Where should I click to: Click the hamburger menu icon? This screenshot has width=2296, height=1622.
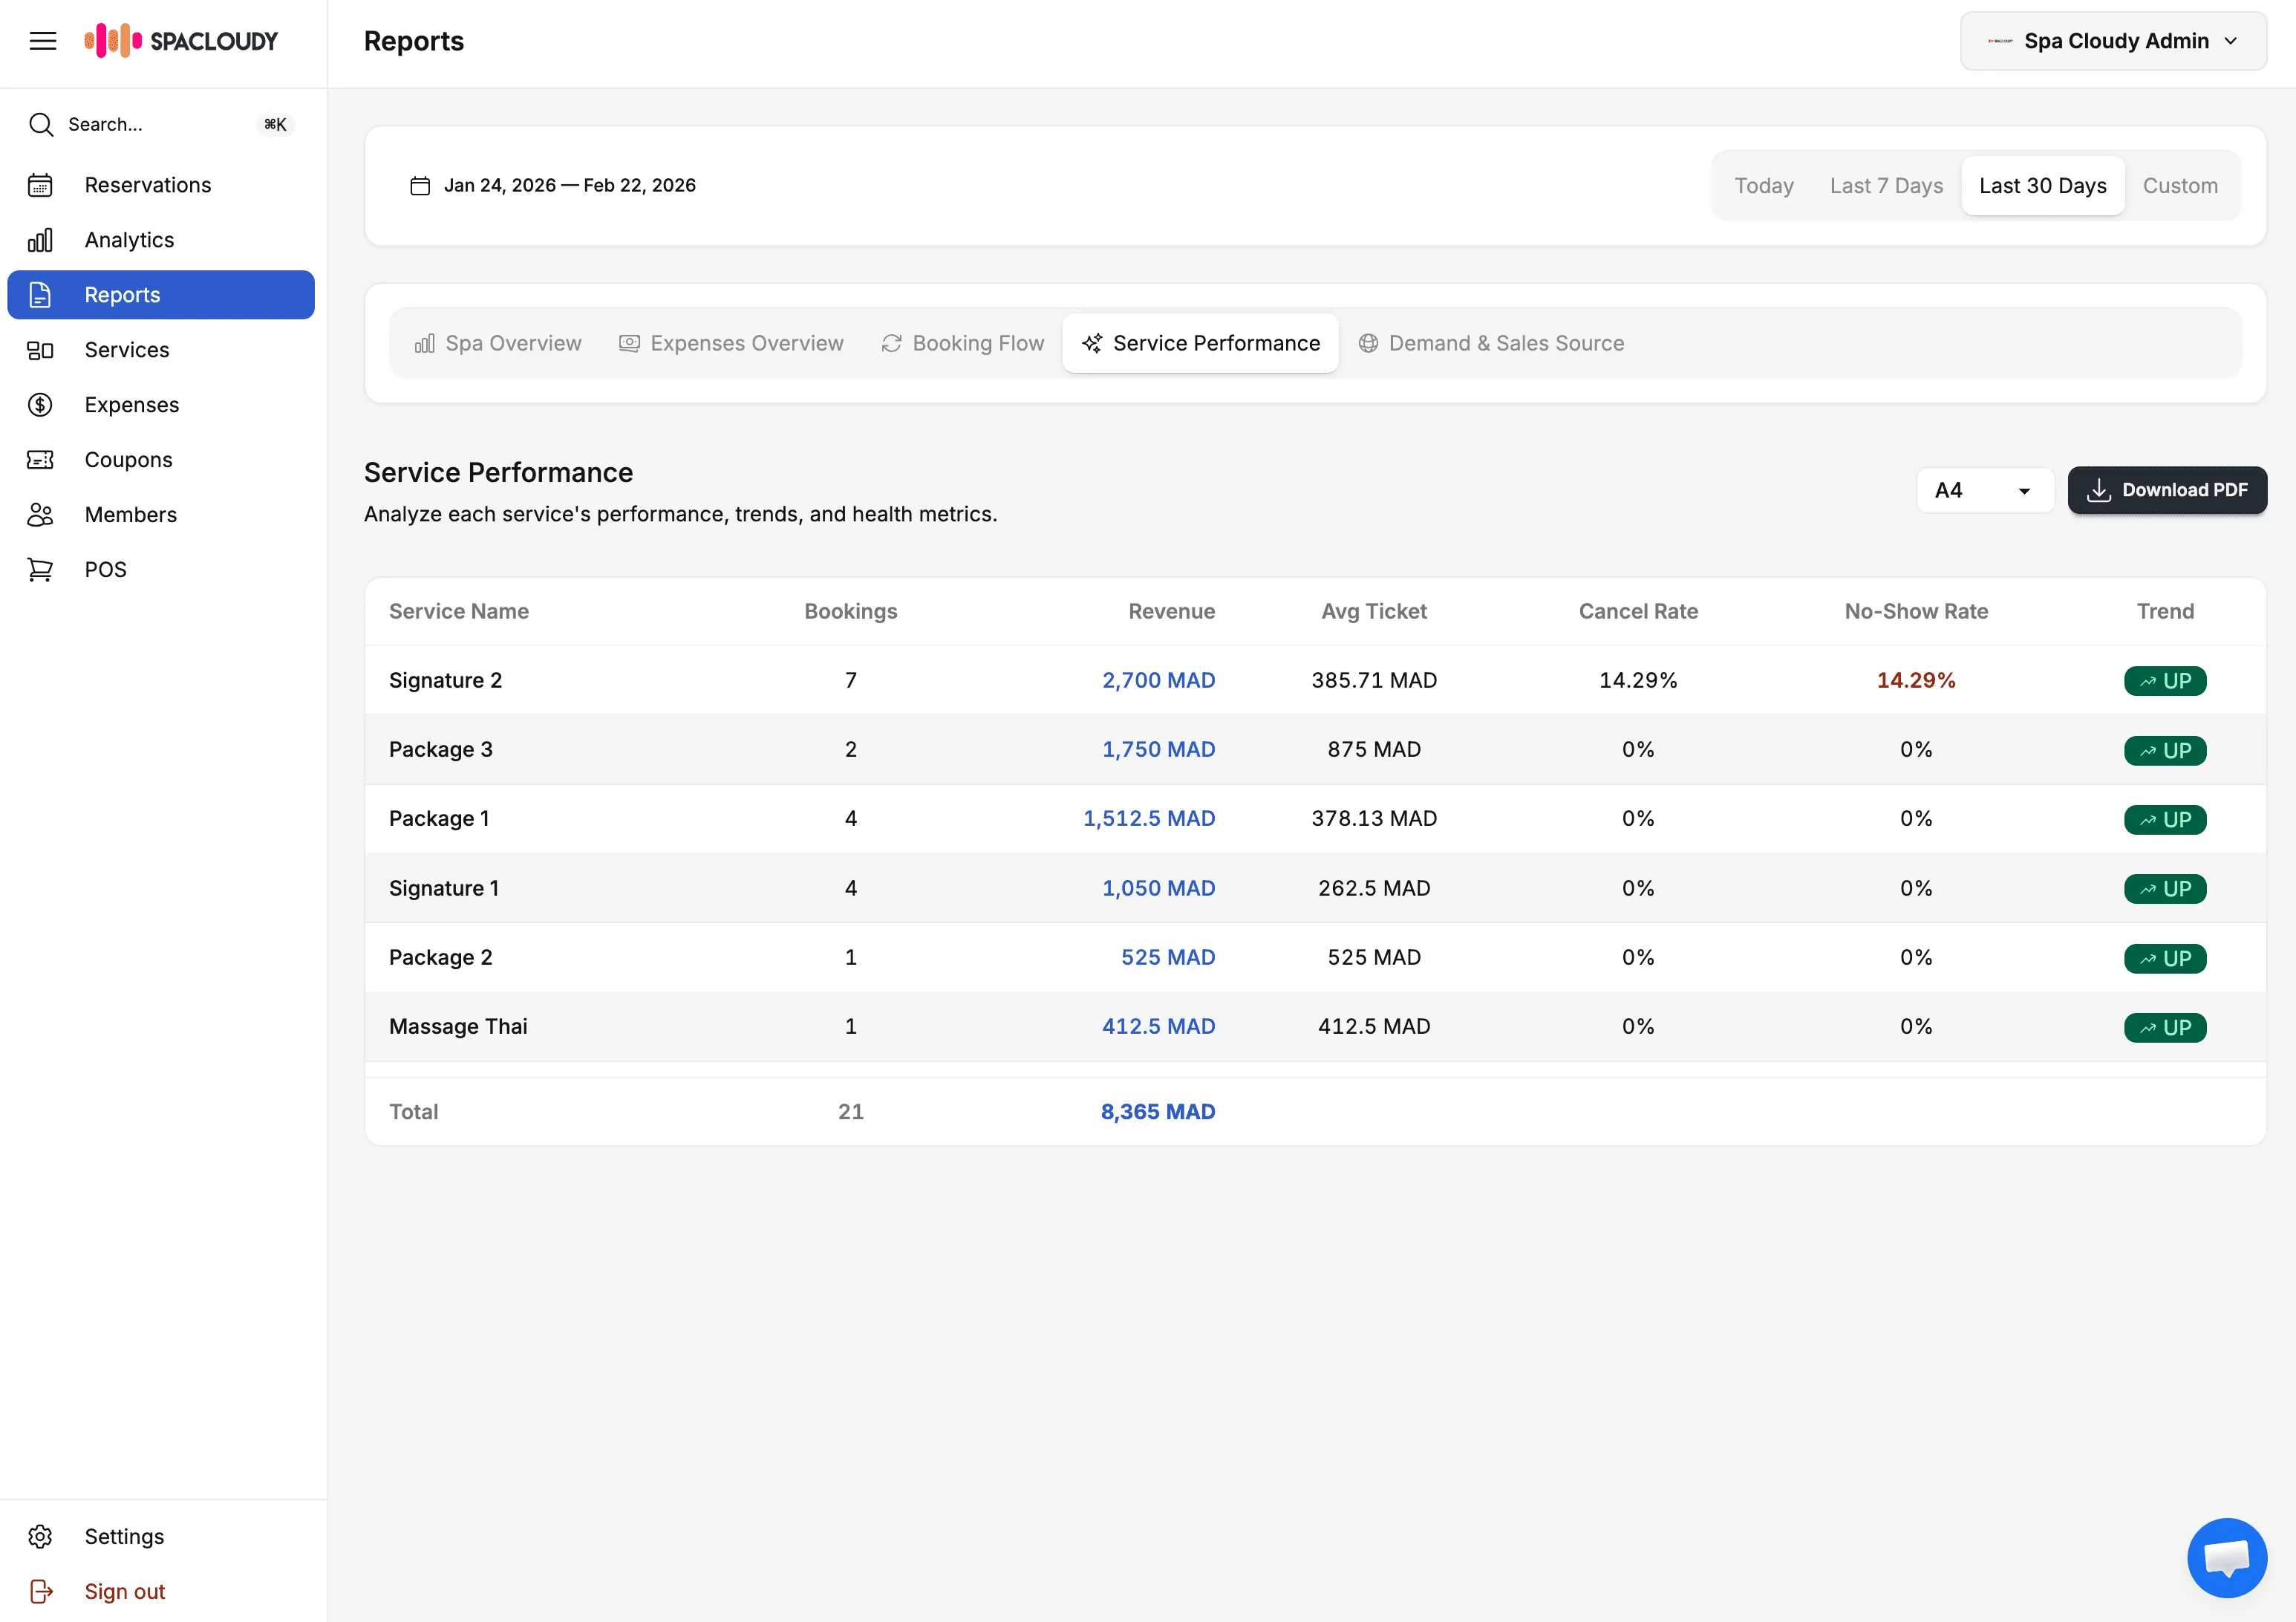[x=42, y=41]
